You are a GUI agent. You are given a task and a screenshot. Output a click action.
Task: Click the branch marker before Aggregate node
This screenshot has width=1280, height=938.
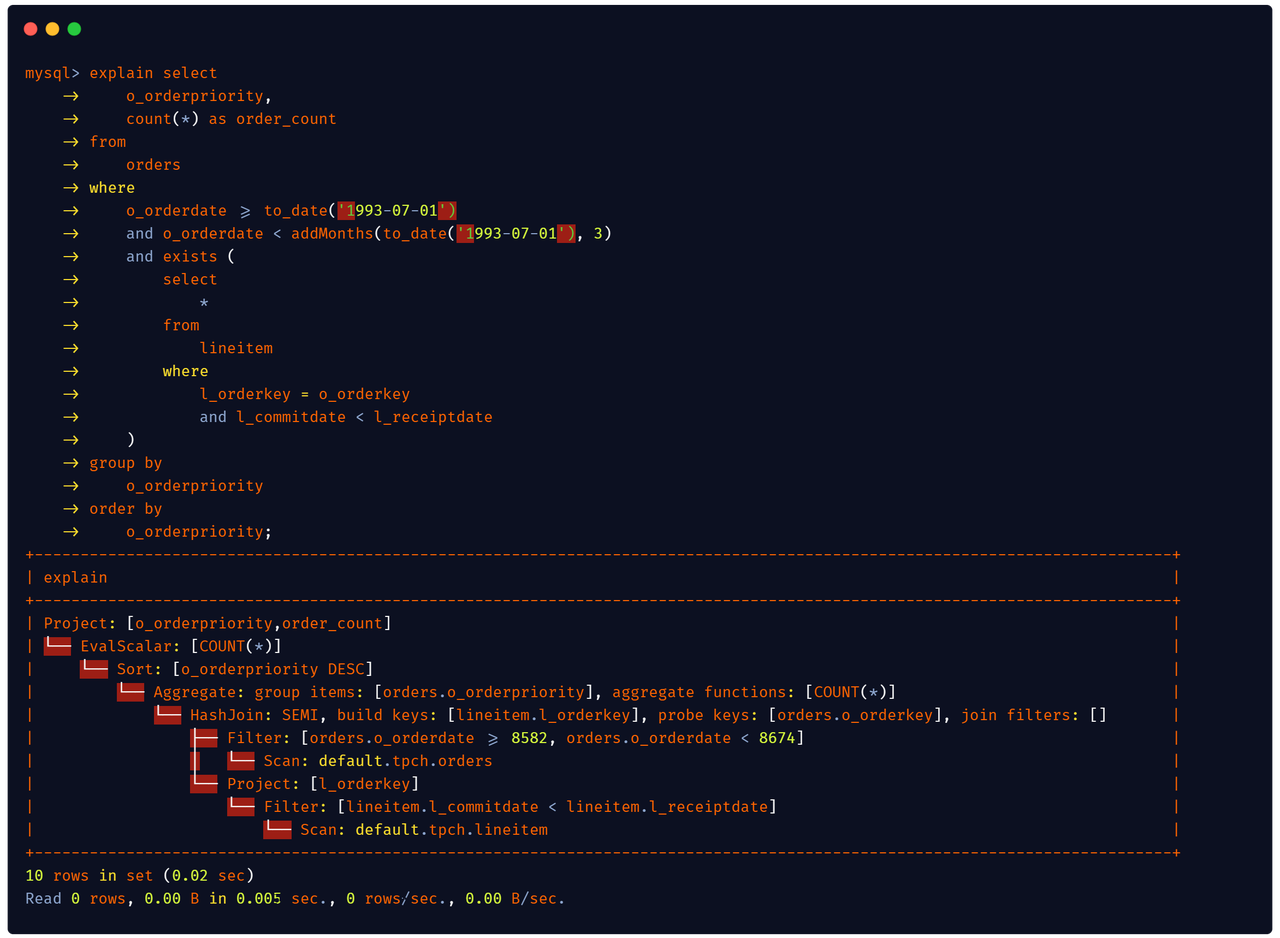tap(131, 692)
